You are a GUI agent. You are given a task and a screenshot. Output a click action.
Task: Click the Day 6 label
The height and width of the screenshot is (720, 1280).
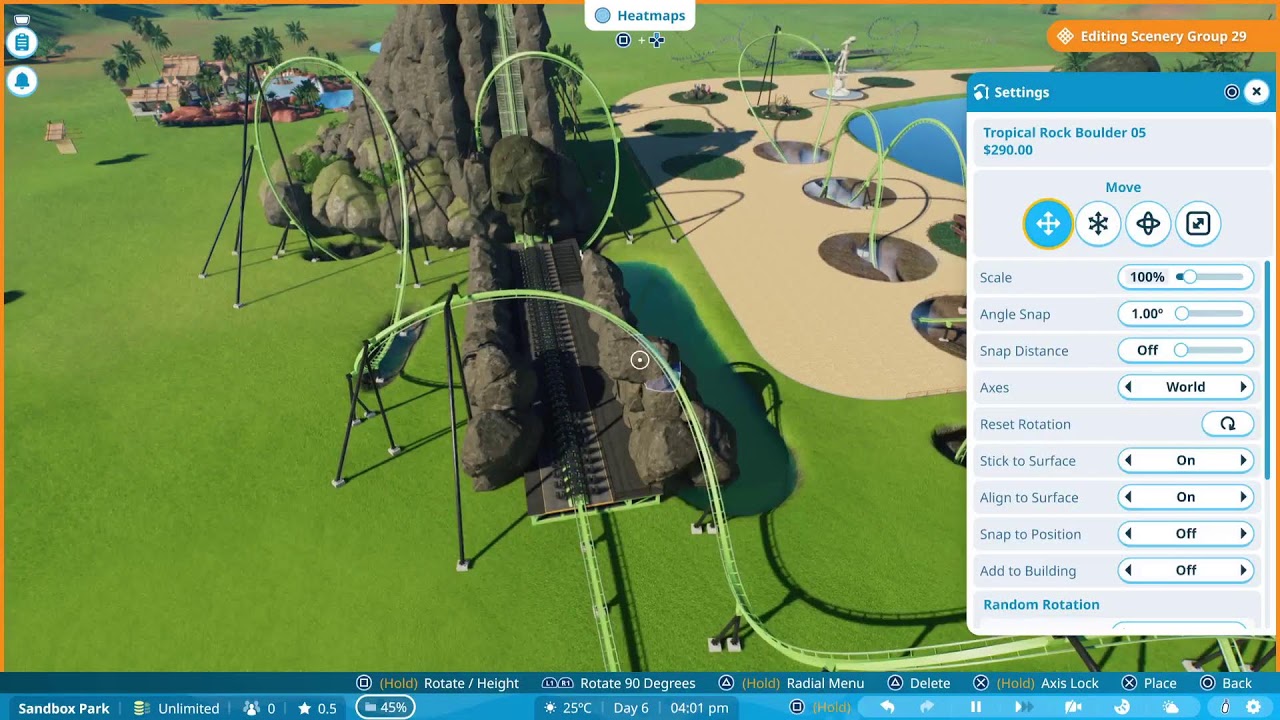[631, 708]
